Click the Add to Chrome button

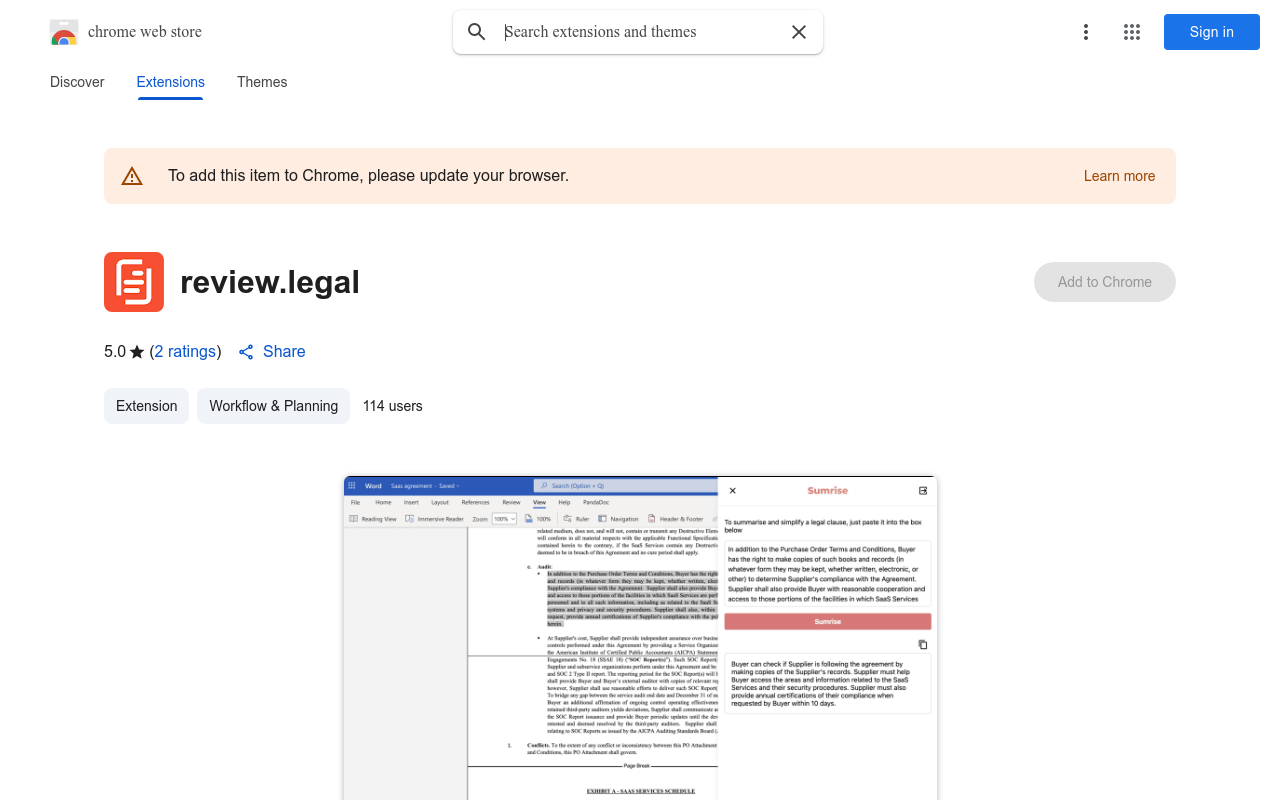click(x=1105, y=282)
